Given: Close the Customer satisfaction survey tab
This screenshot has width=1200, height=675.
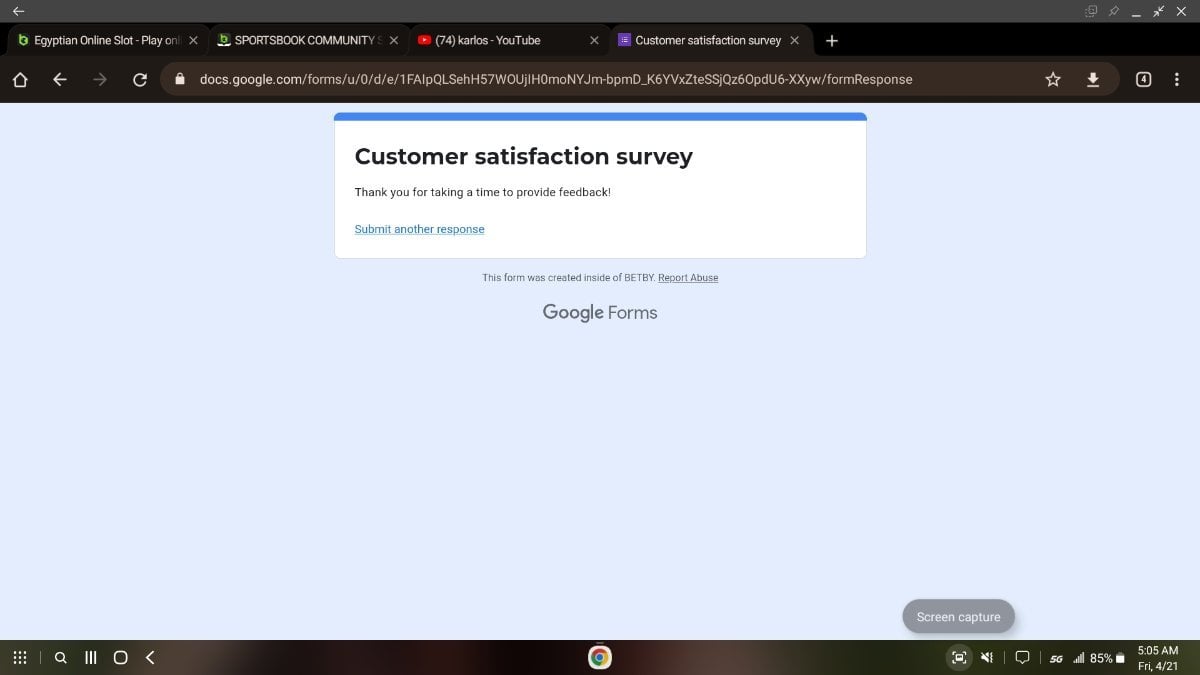Looking at the screenshot, I should [x=795, y=41].
